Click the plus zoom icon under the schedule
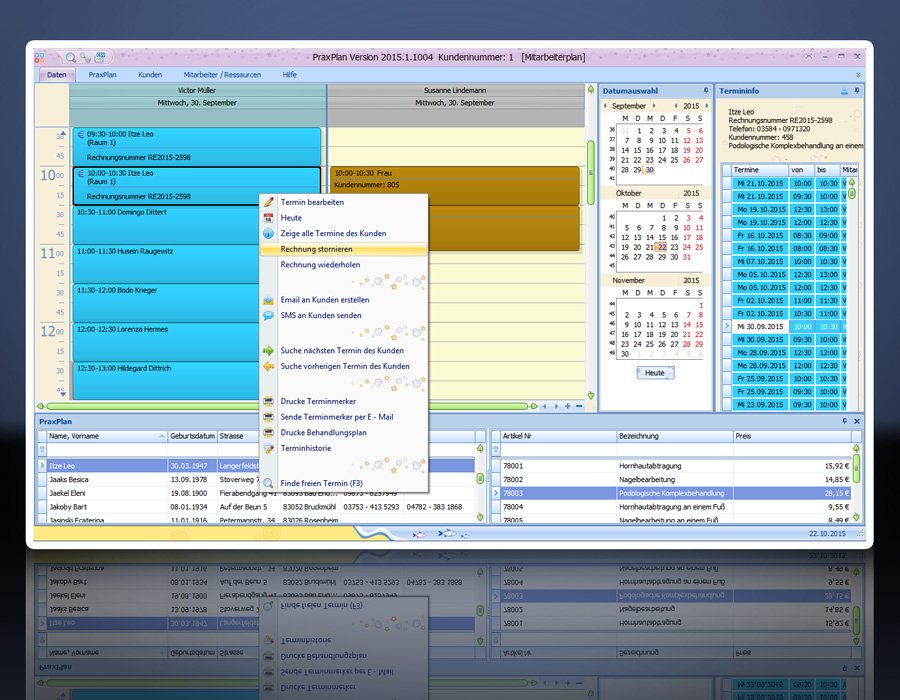Image resolution: width=900 pixels, height=700 pixels. coord(568,406)
